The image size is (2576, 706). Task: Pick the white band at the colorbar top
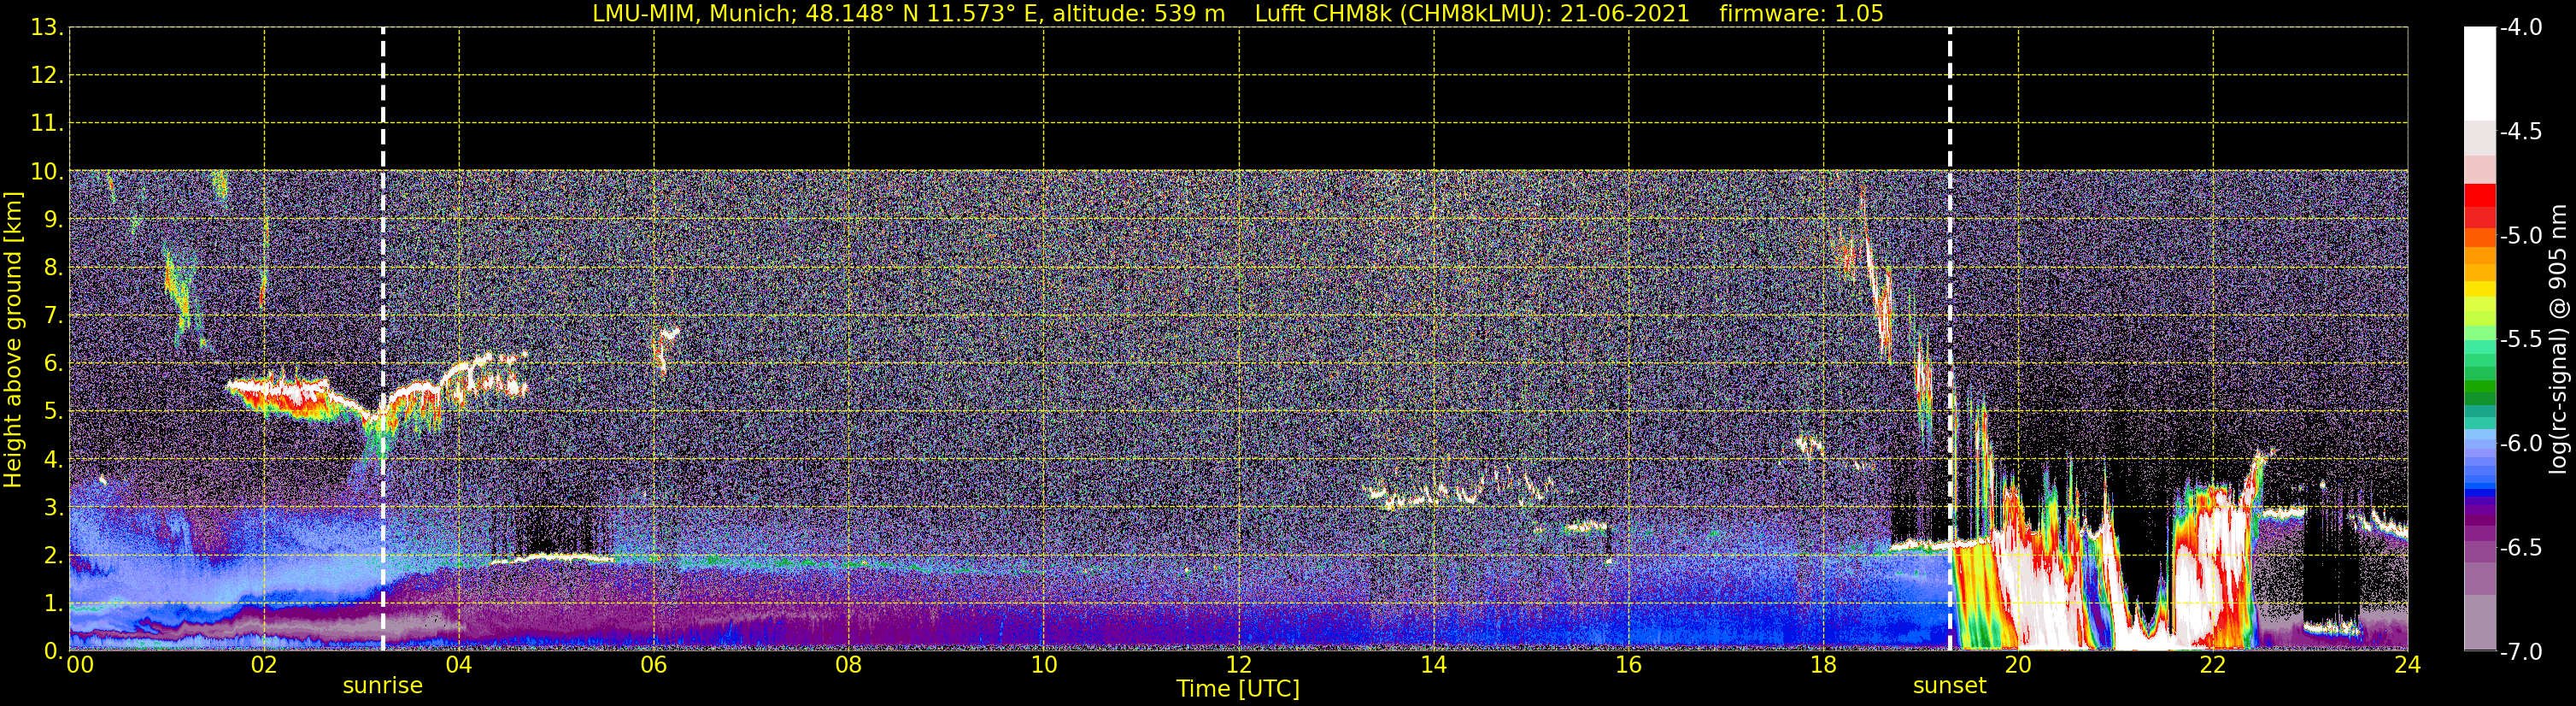2479,74
